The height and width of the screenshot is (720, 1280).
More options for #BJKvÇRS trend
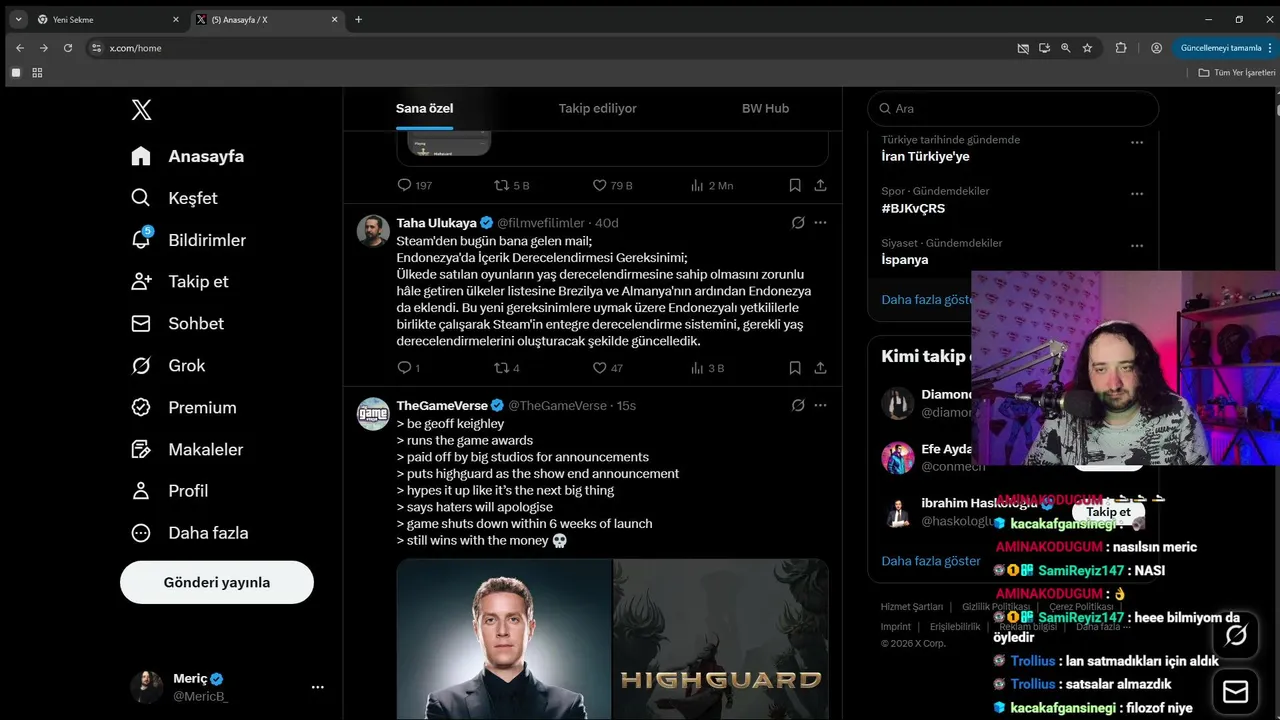click(1137, 194)
